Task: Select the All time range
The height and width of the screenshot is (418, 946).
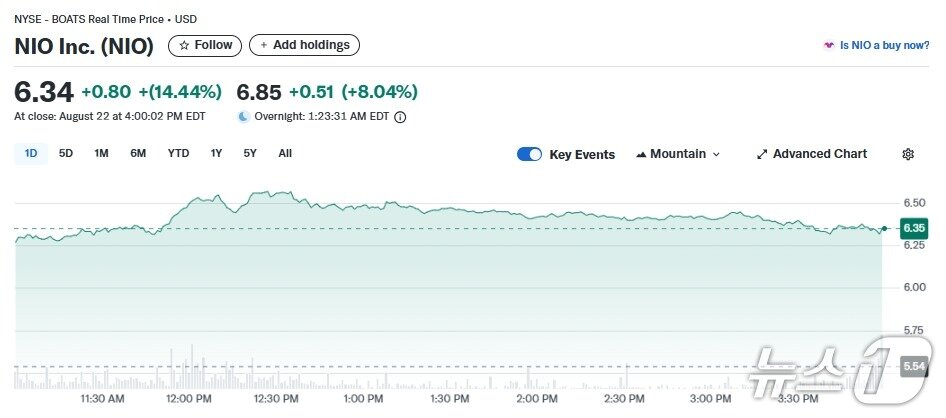Action: click(285, 153)
